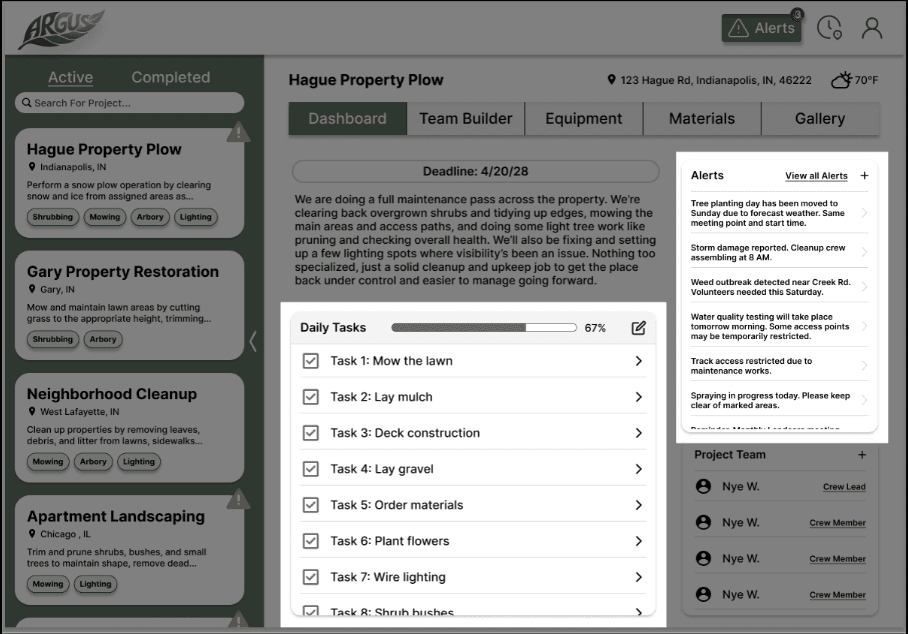908x634 pixels.
Task: Open the Spraying in progress alert
Action: click(779, 400)
